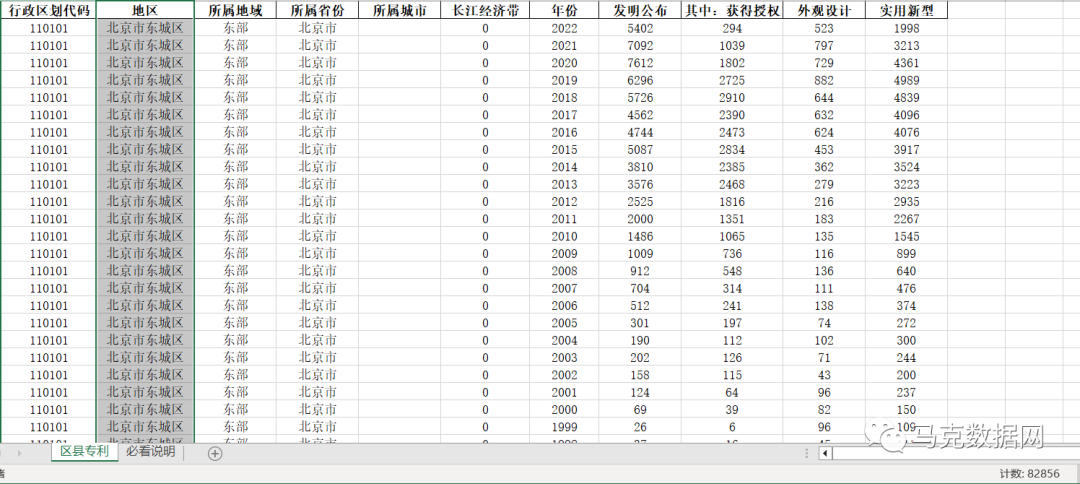Select 北京市 province cell in the 2017 row
The image size is (1080, 484).
click(318, 115)
